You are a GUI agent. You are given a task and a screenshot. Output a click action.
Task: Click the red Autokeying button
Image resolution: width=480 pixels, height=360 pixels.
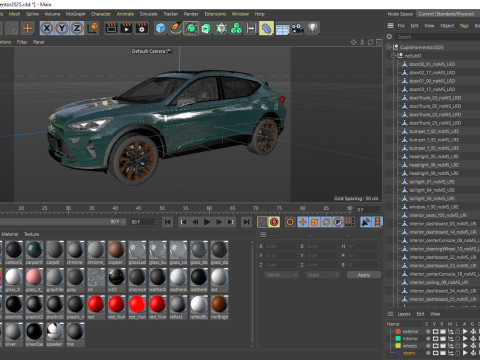pyautogui.click(x=274, y=222)
